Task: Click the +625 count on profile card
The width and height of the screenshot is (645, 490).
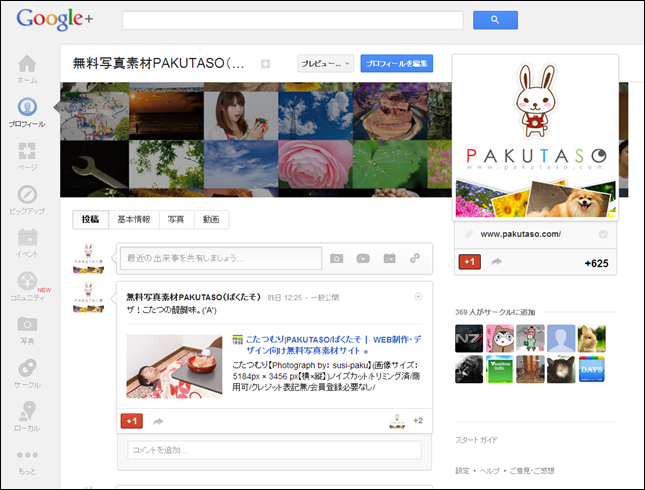Action: [x=596, y=263]
